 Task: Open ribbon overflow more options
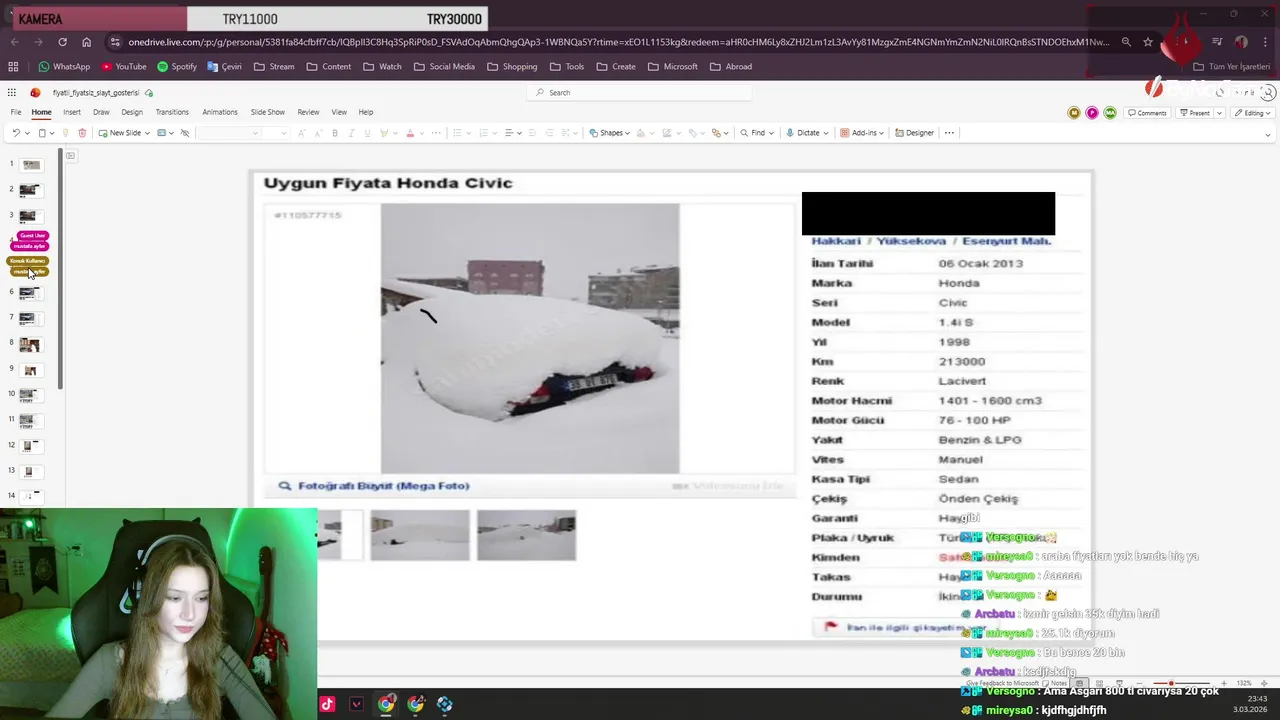[x=949, y=133]
